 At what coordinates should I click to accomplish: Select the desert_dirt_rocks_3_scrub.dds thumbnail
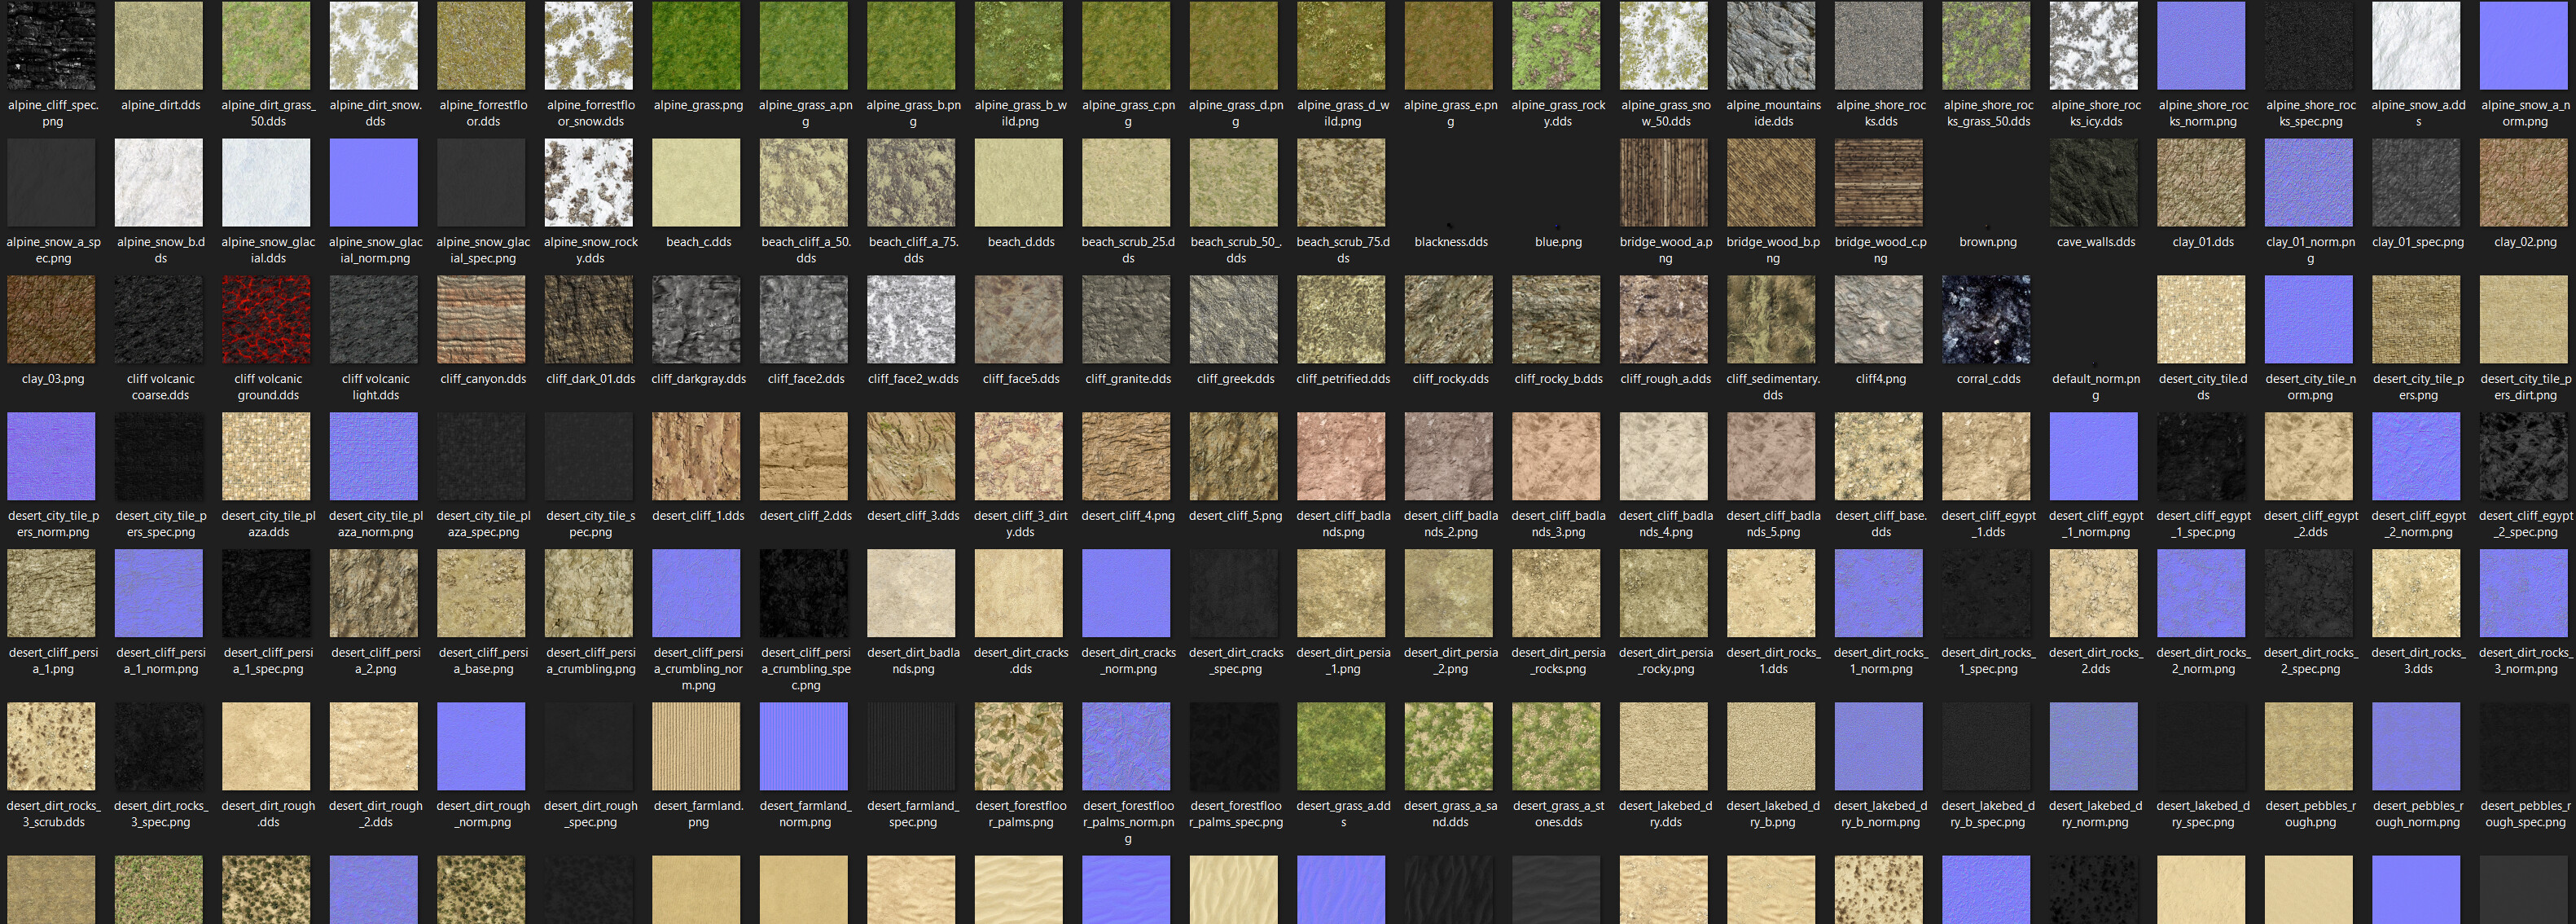pyautogui.click(x=52, y=747)
